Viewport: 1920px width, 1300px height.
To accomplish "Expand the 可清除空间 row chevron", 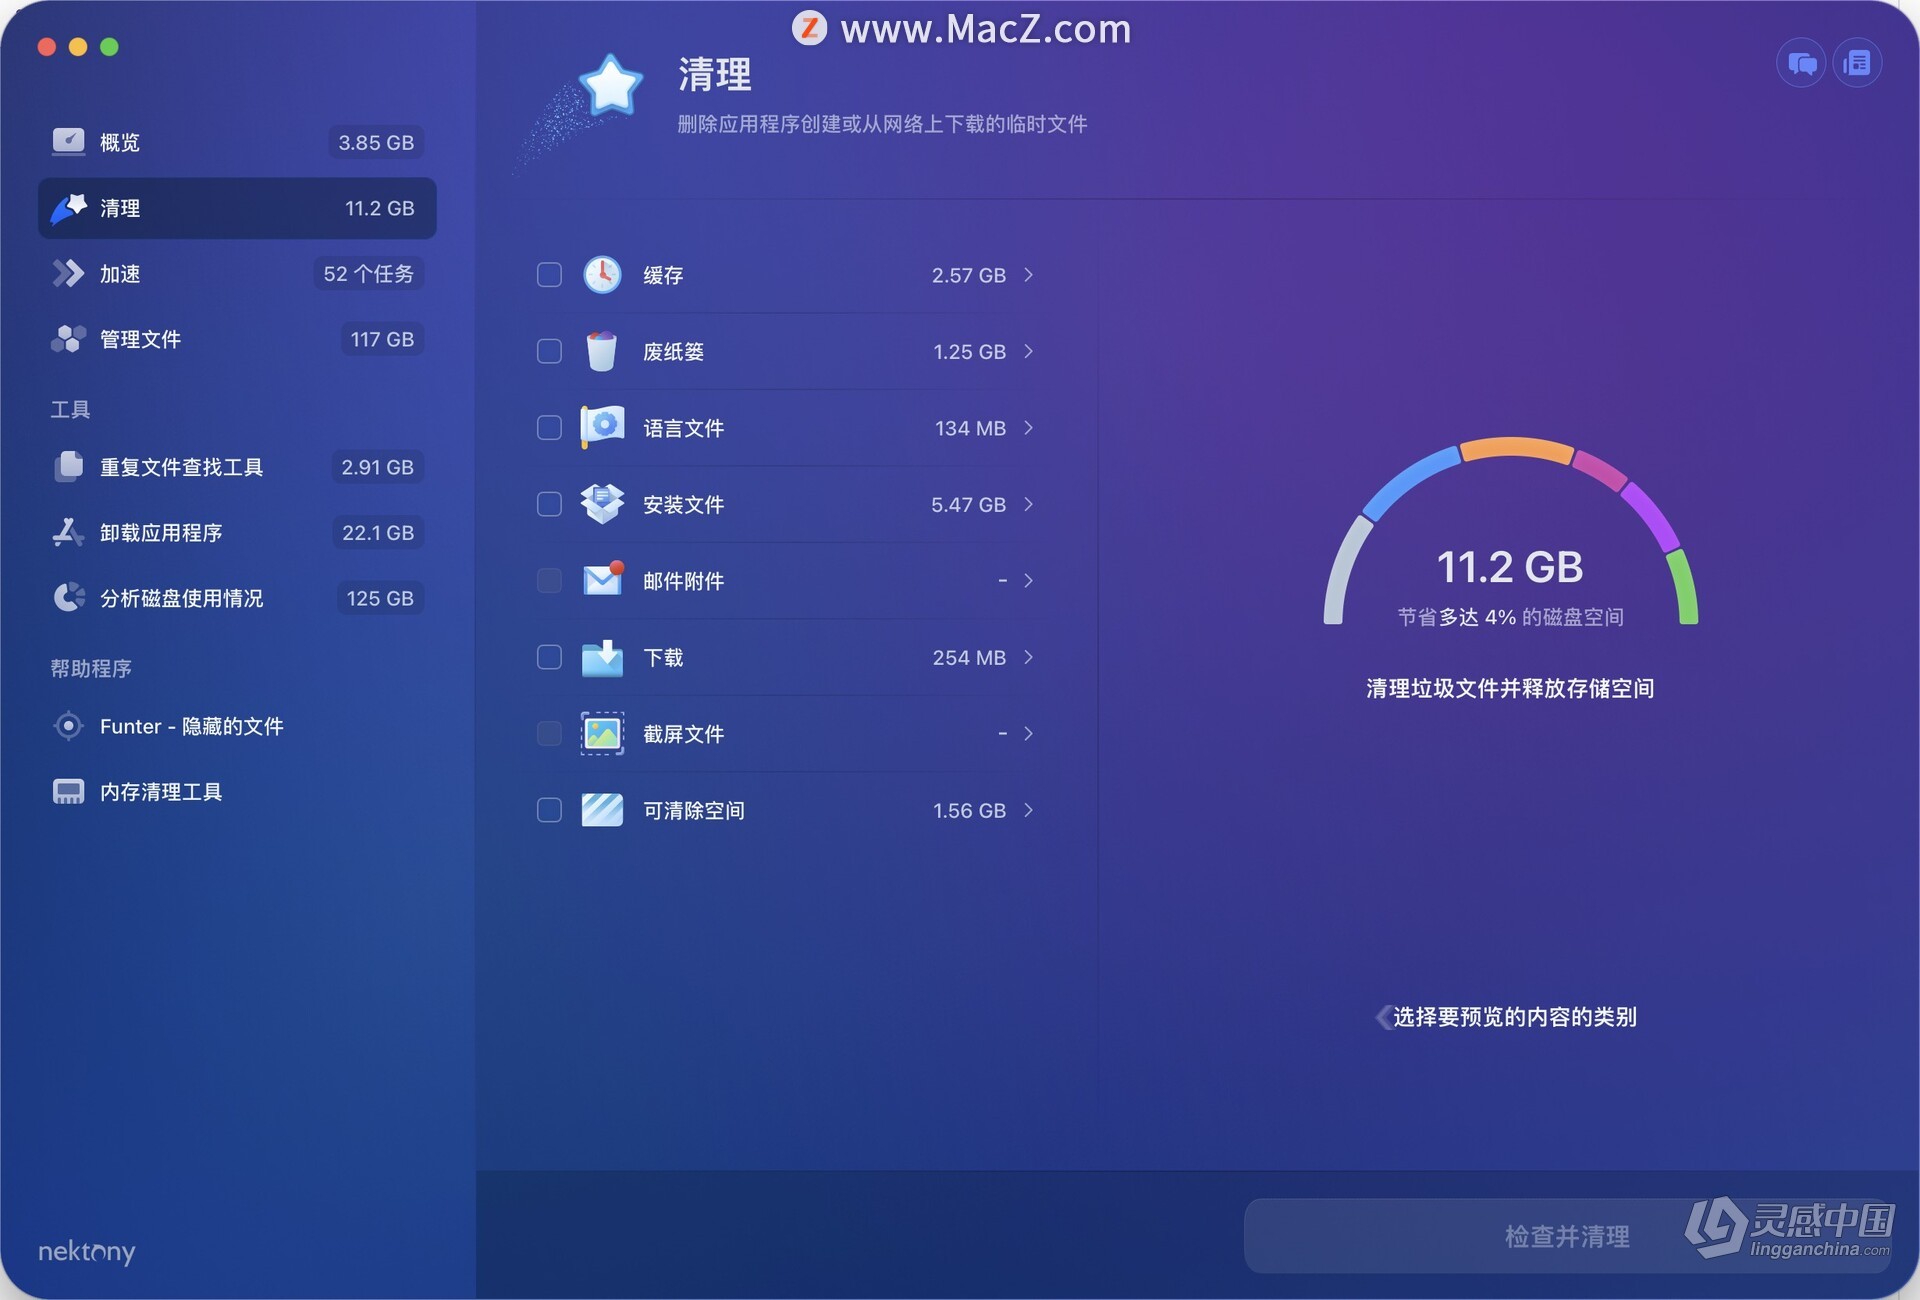I will (1028, 810).
